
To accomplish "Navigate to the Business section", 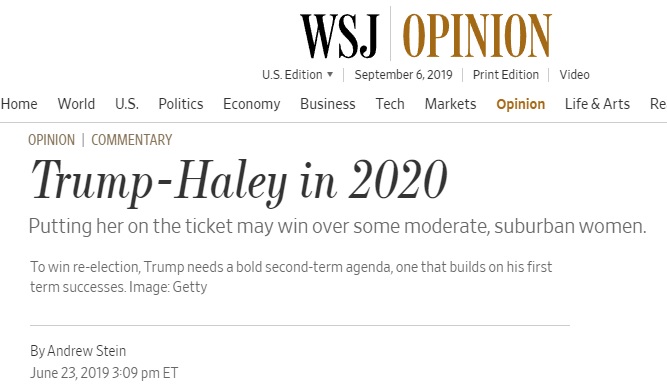I will point(328,104).
